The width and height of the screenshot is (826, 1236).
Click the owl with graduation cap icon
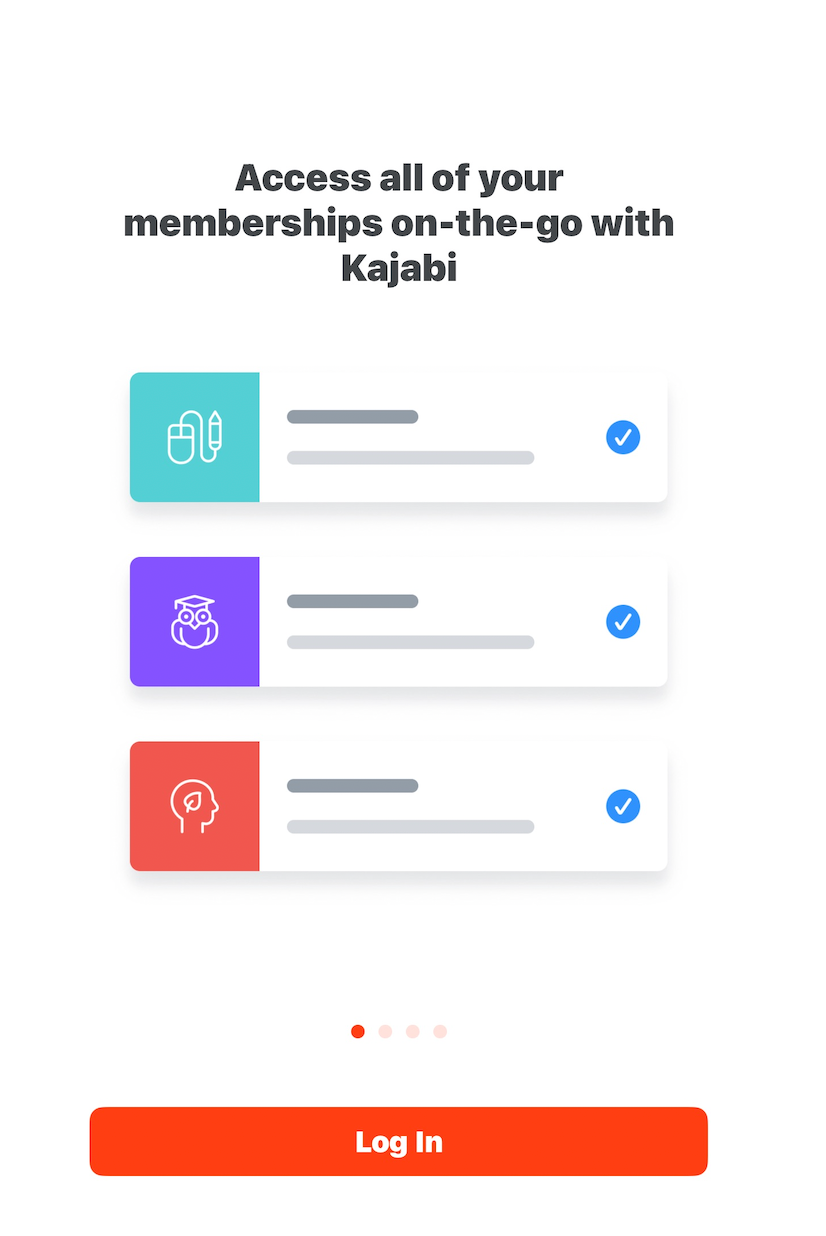pyautogui.click(x=195, y=621)
